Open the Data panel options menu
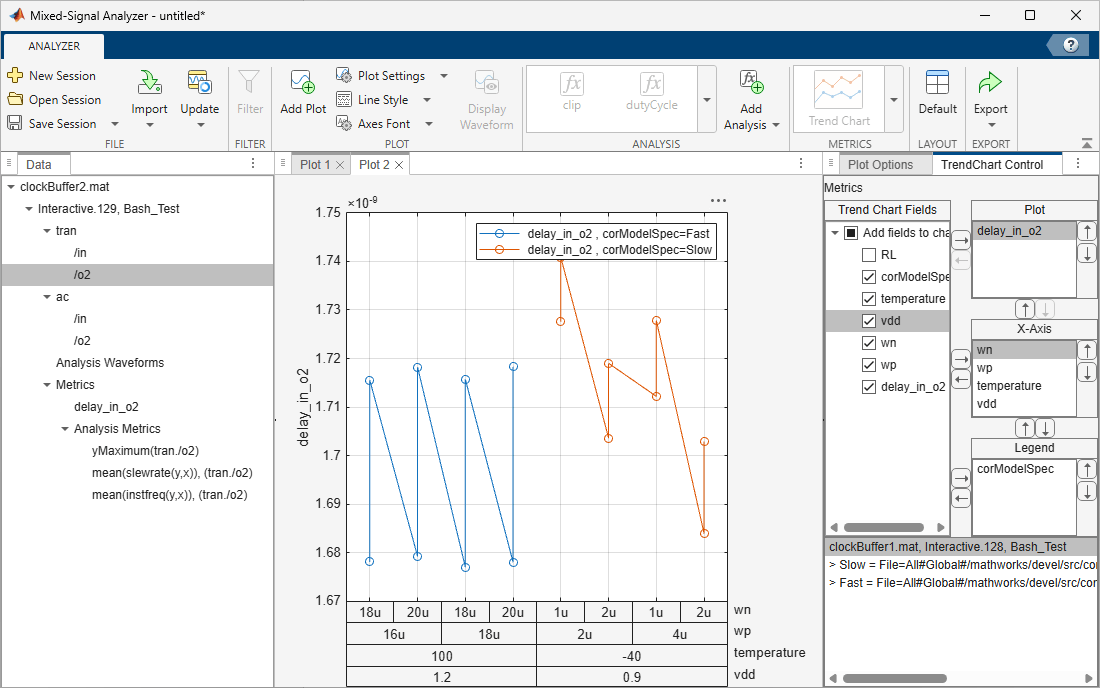 click(x=253, y=163)
